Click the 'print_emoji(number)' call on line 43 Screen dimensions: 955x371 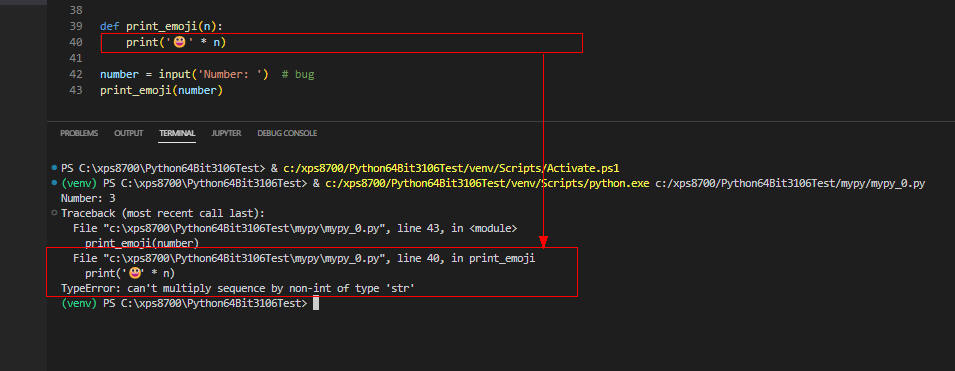pyautogui.click(x=161, y=90)
